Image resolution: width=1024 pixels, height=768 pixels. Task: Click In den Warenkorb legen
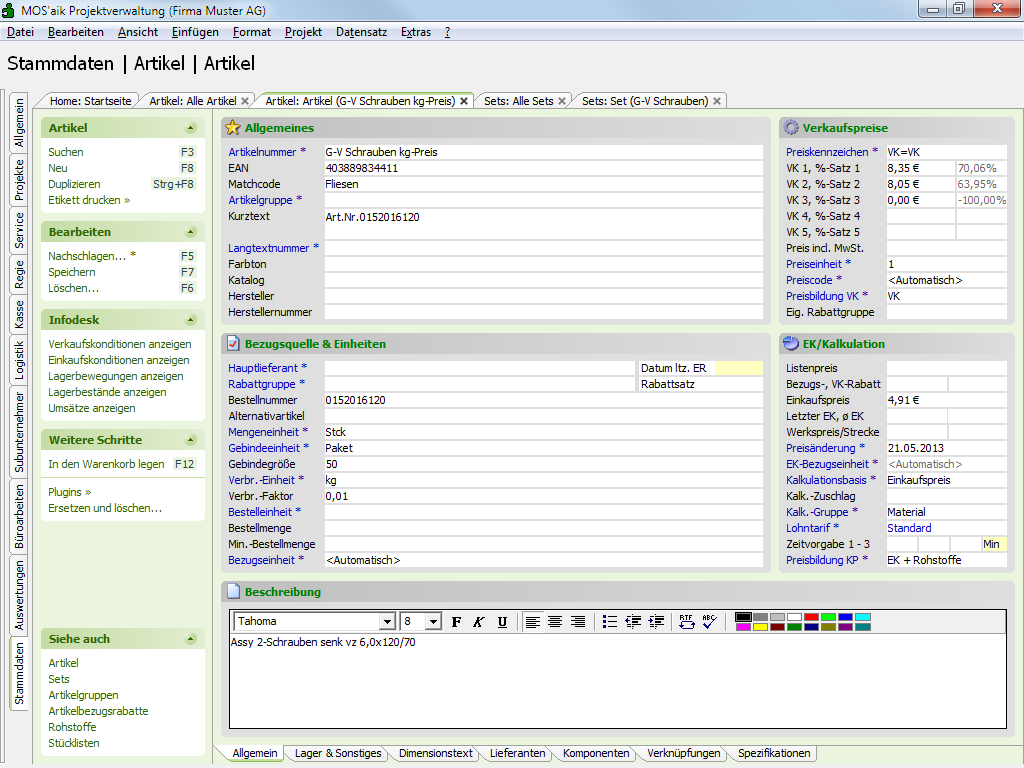pyautogui.click(x=106, y=464)
